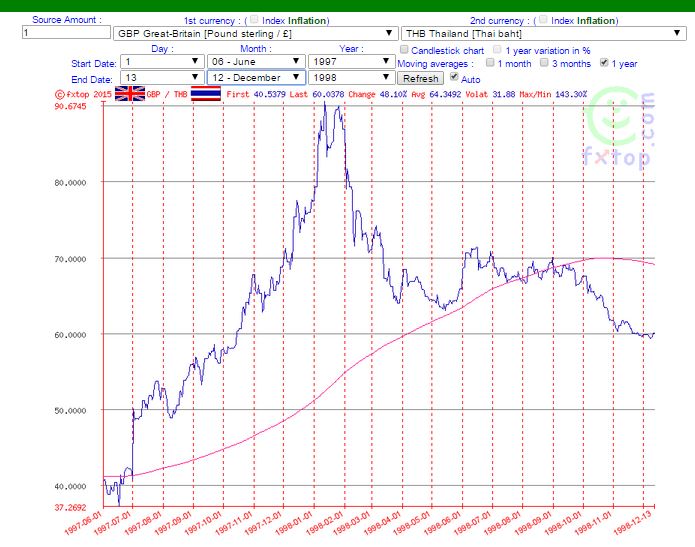695x547 pixels.
Task: Open the end date month December dropdown
Action: coord(256,78)
